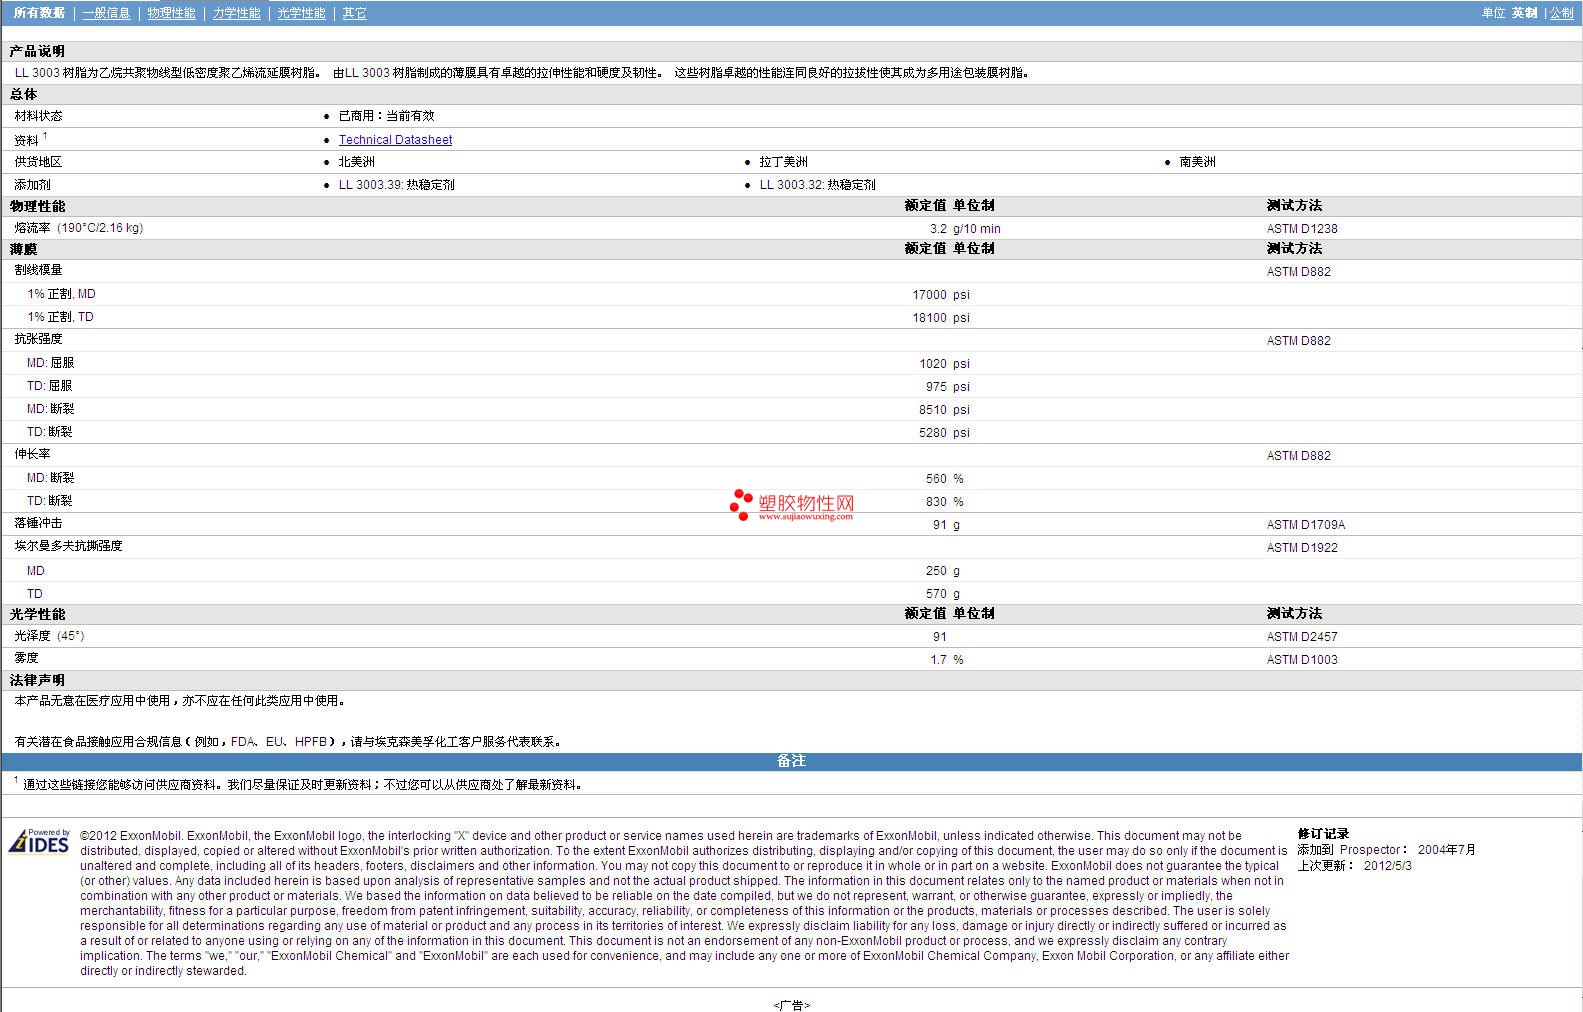Click the LL 3003.39 热稳定剂 additive entry
This screenshot has height=1012, width=1583.
click(x=396, y=185)
